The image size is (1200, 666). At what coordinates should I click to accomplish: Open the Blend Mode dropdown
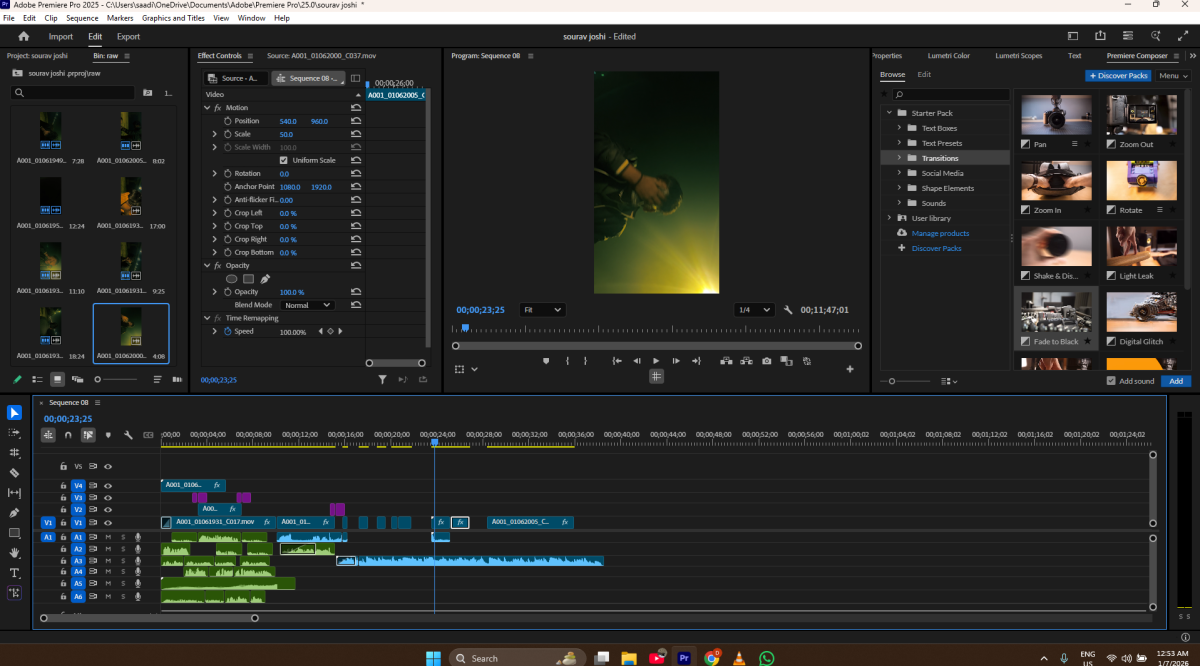click(308, 305)
